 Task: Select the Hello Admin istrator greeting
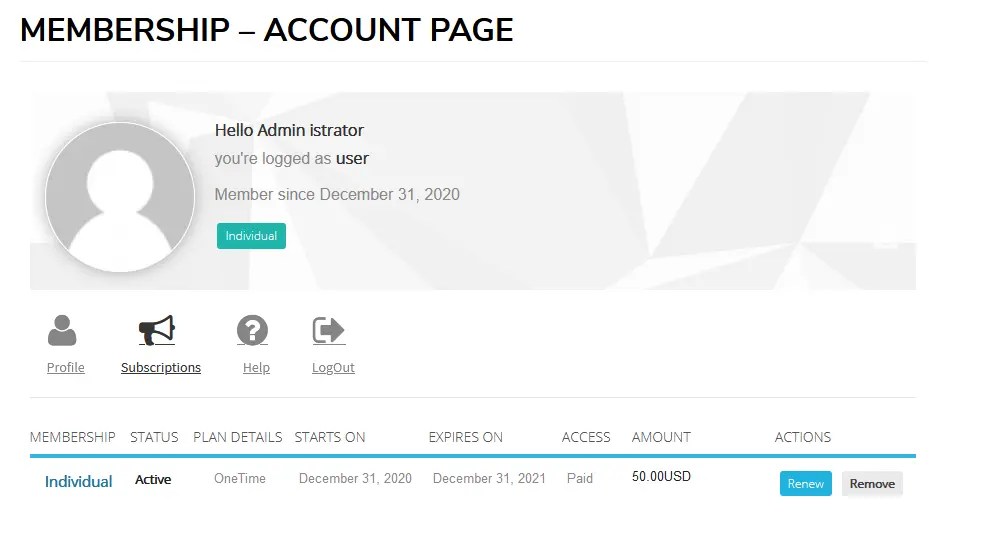pyautogui.click(x=289, y=130)
